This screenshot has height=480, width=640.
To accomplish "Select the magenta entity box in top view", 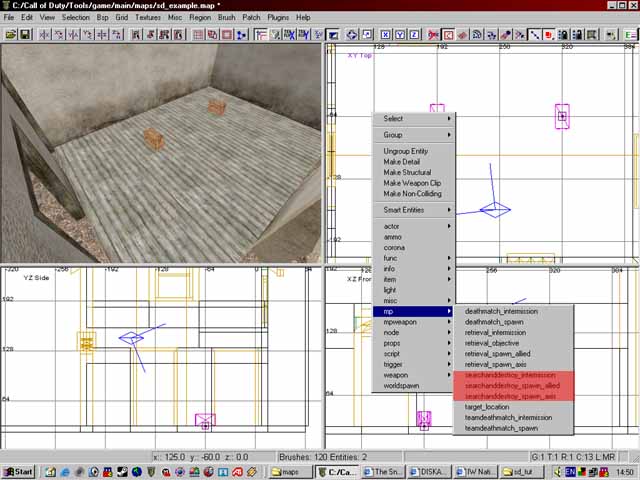I will 562,117.
